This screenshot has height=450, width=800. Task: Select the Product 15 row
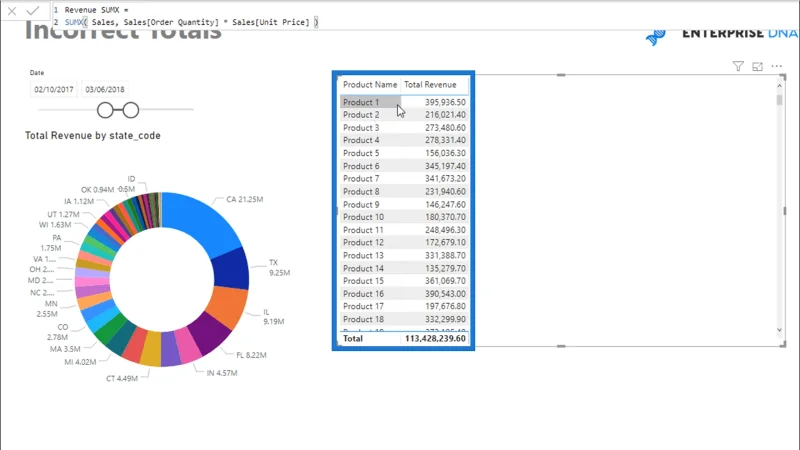click(x=404, y=281)
